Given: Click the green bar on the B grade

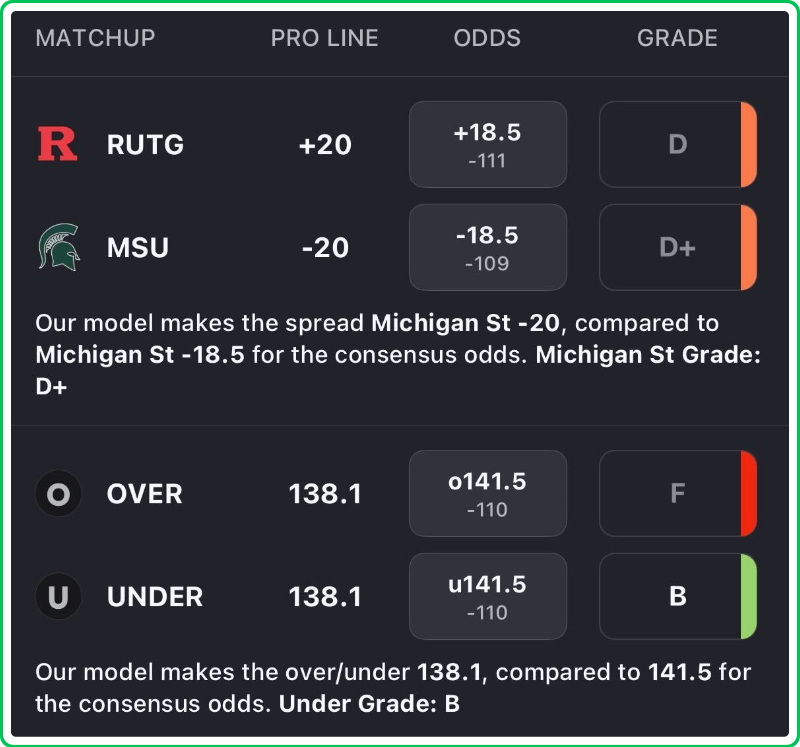Looking at the screenshot, I should (749, 597).
